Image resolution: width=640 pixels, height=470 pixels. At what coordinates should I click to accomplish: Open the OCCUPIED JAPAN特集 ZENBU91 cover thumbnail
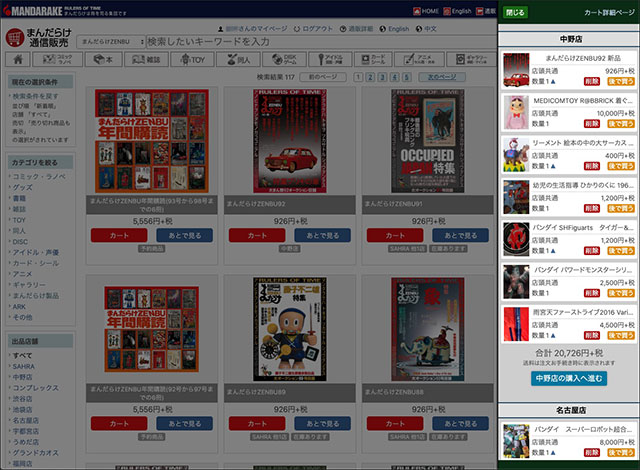427,141
